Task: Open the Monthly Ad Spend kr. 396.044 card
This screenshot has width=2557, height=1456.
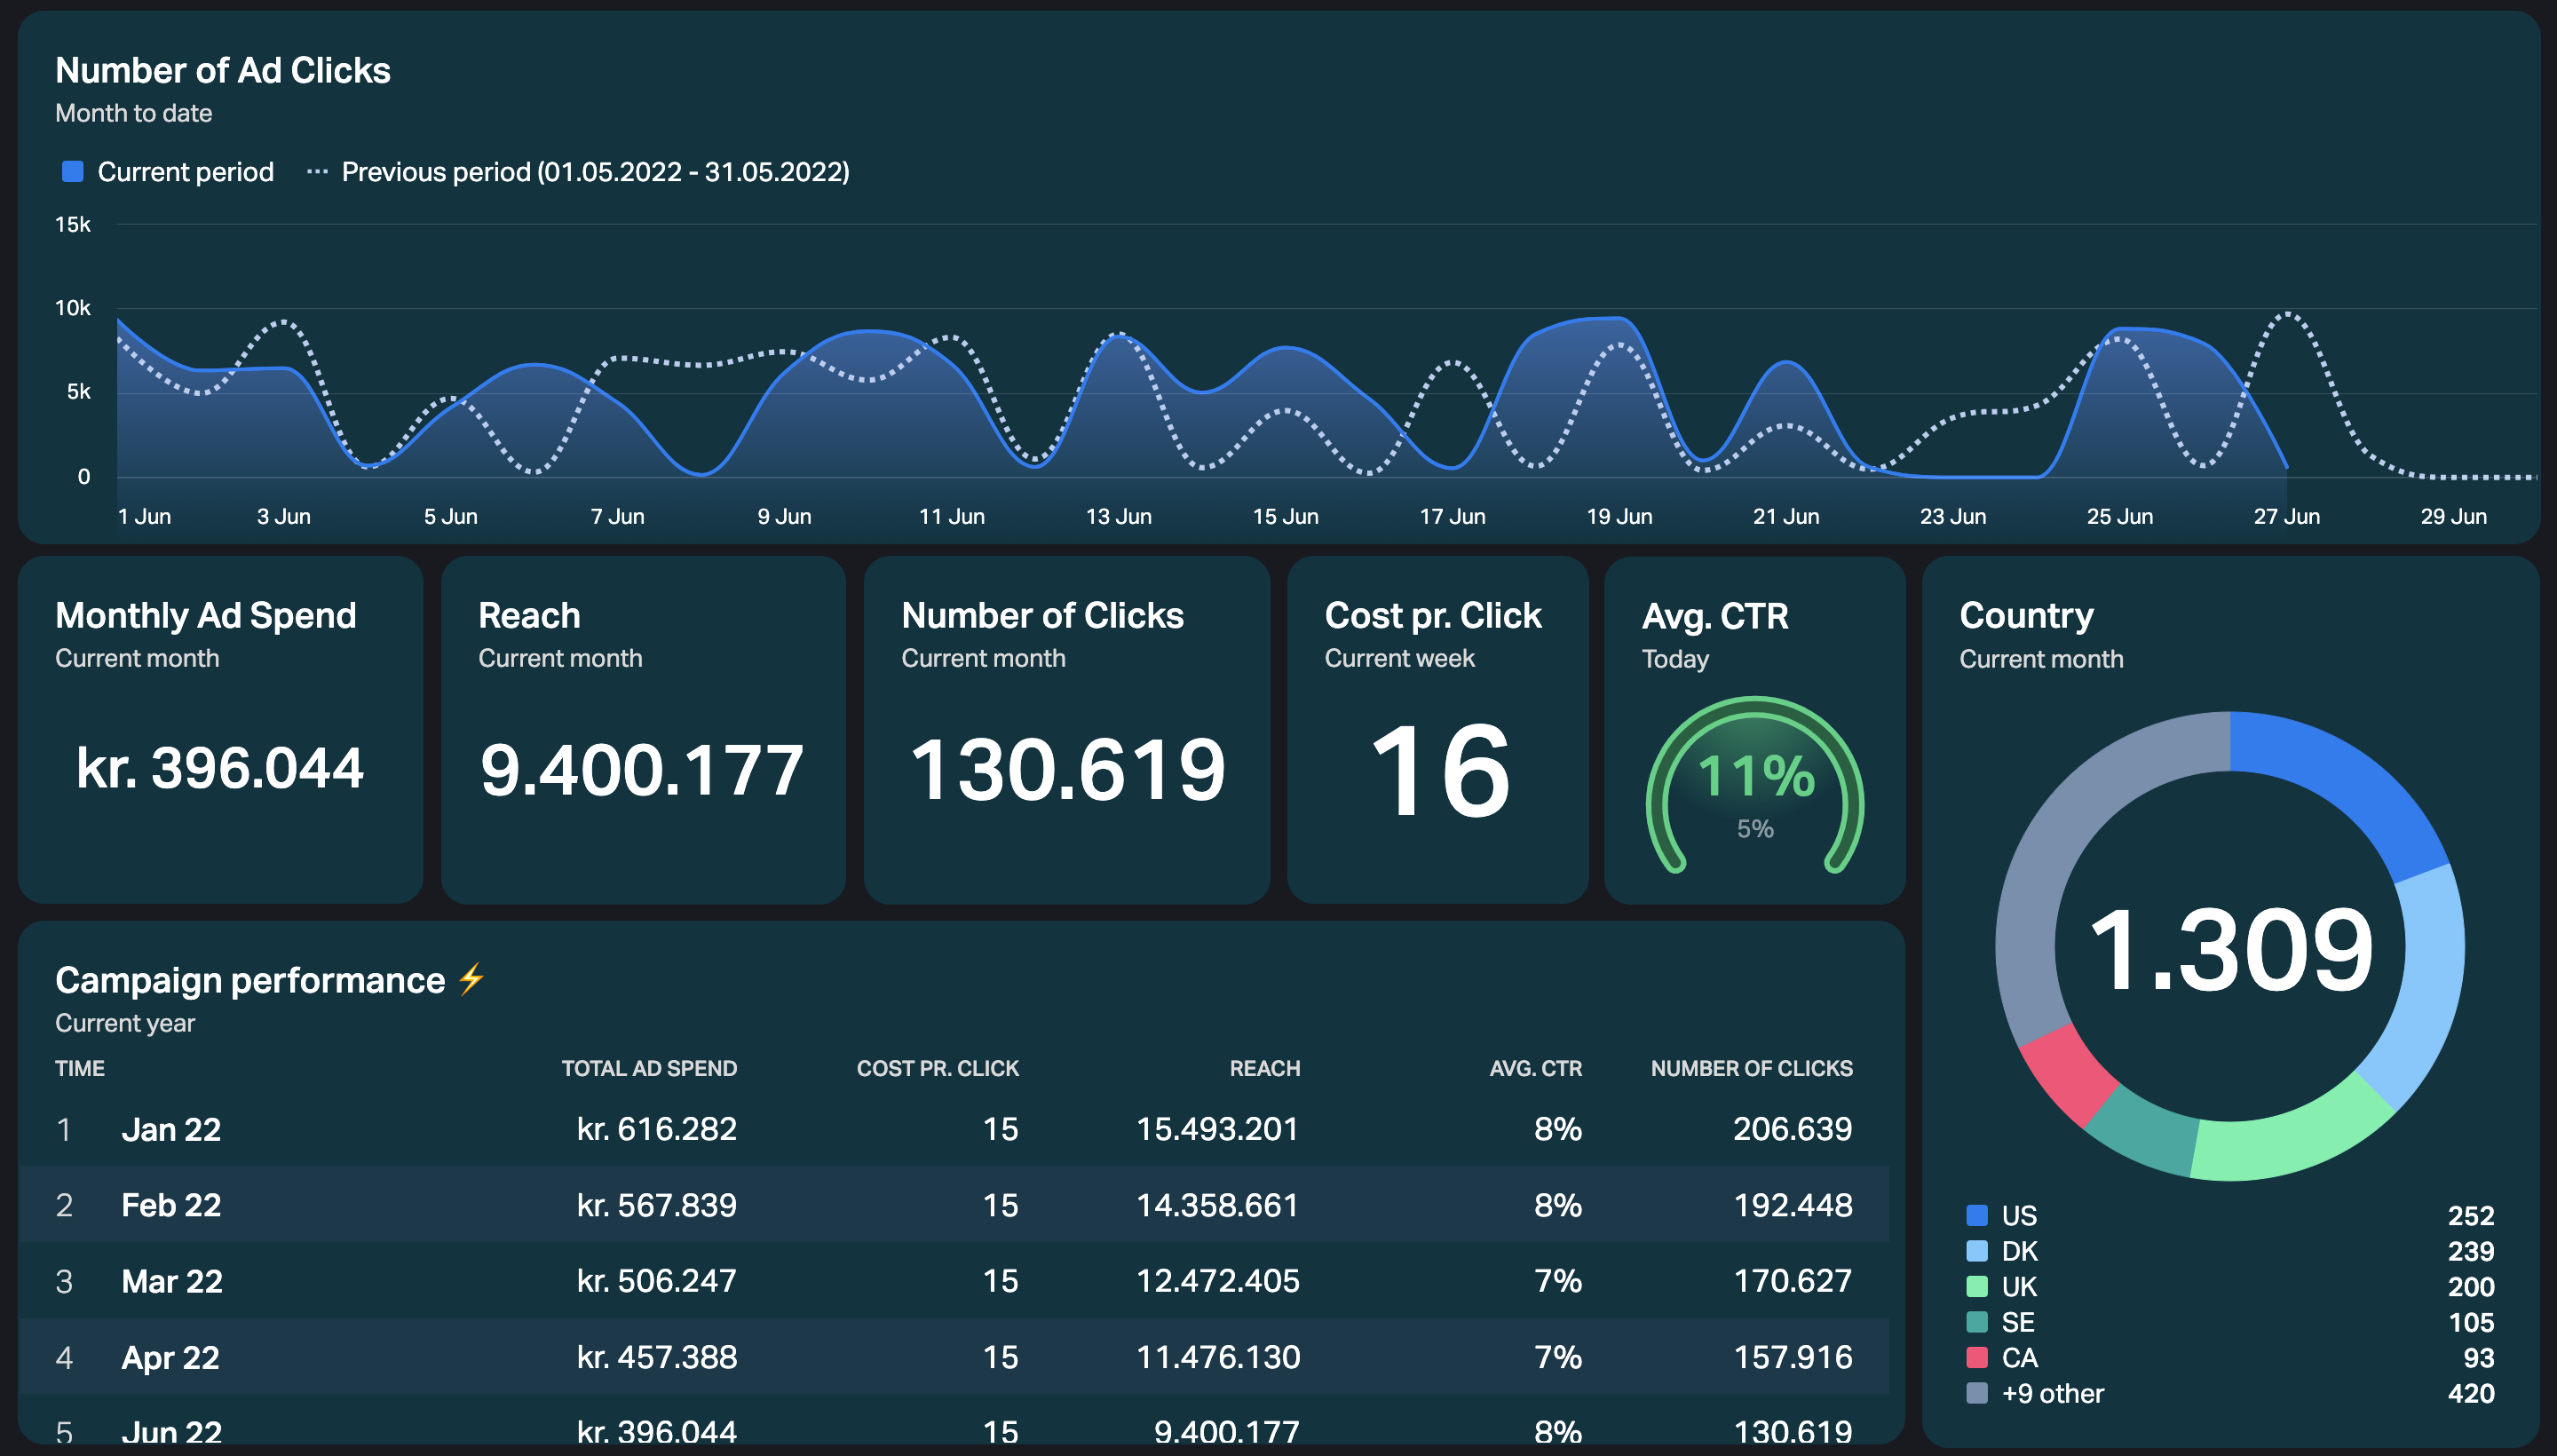Action: coord(220,730)
